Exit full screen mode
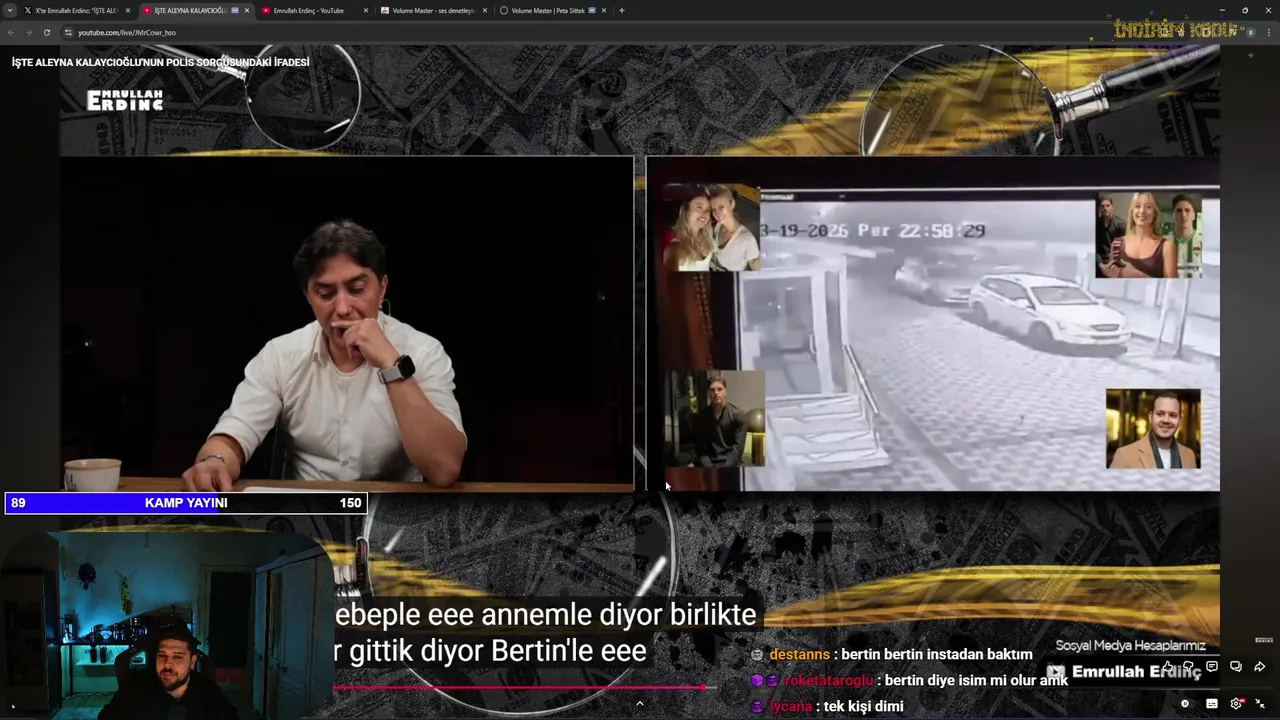 click(1260, 704)
